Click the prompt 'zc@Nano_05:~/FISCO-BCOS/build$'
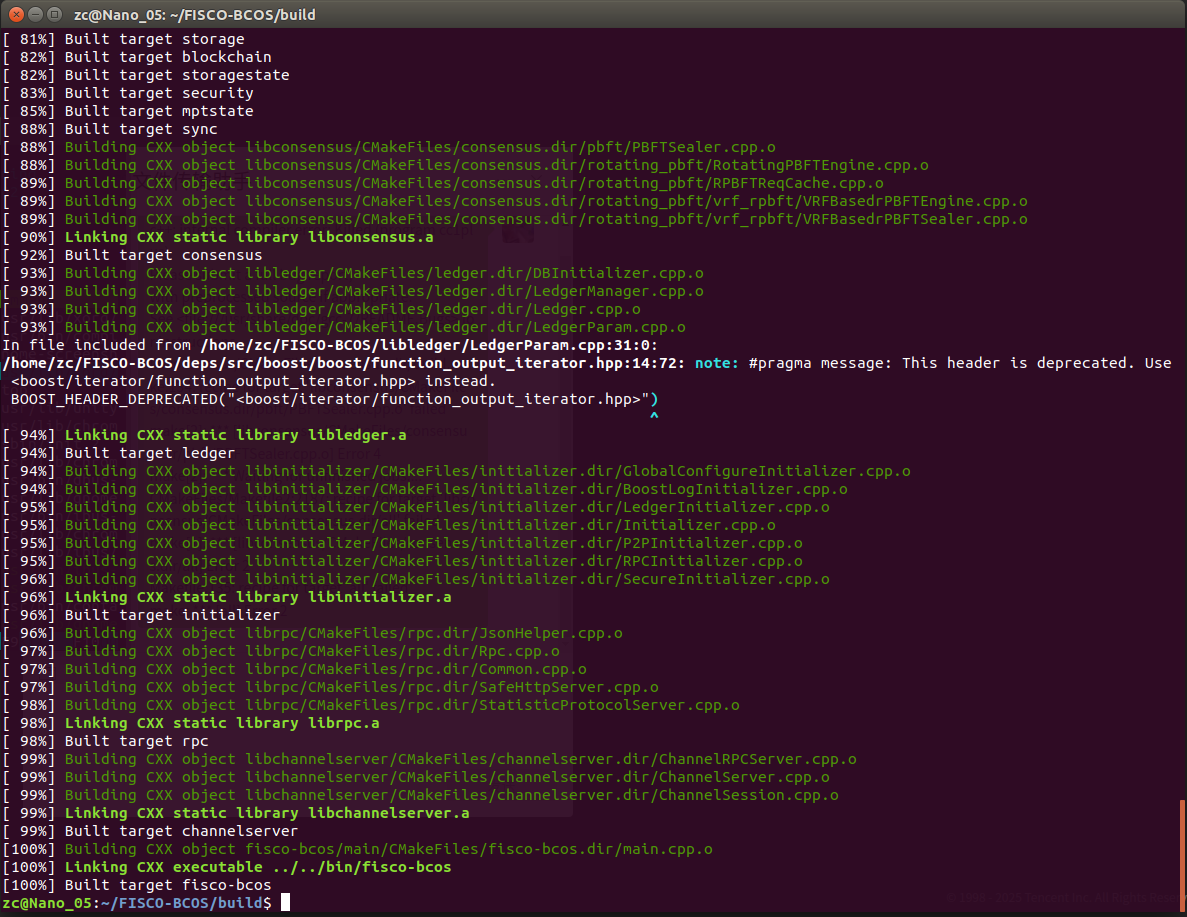 coord(137,904)
